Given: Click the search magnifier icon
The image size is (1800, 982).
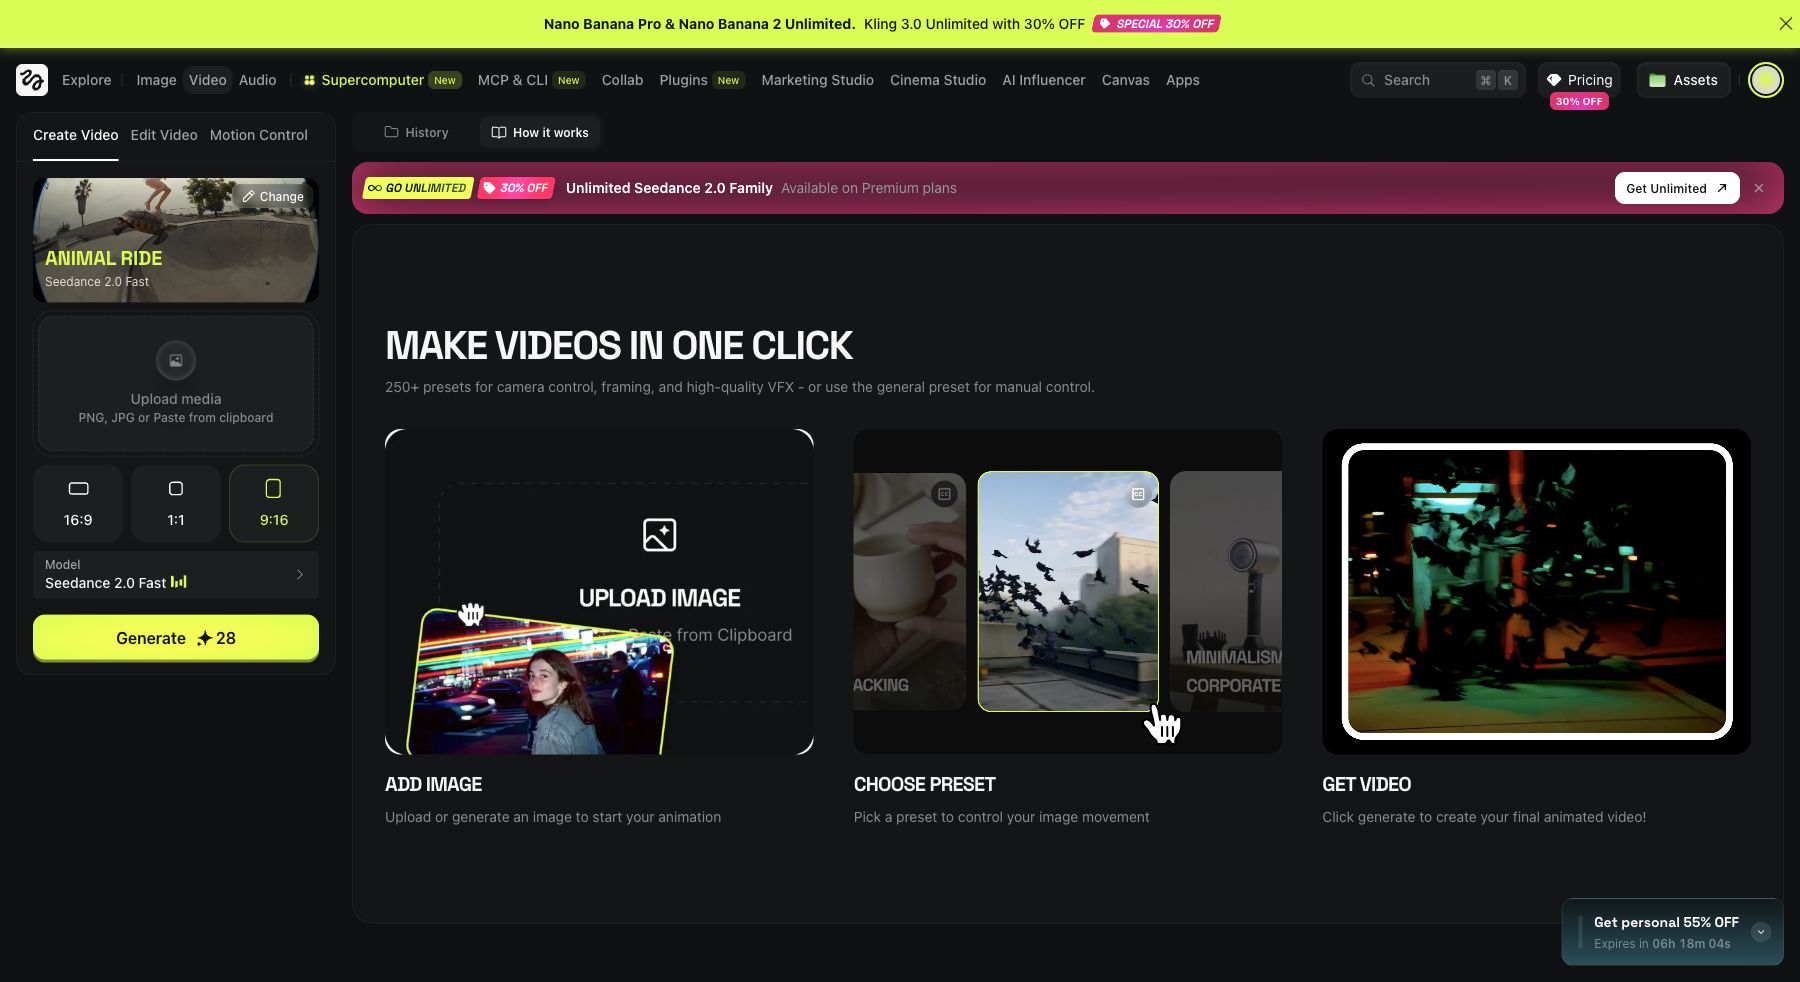Looking at the screenshot, I should click(x=1368, y=80).
